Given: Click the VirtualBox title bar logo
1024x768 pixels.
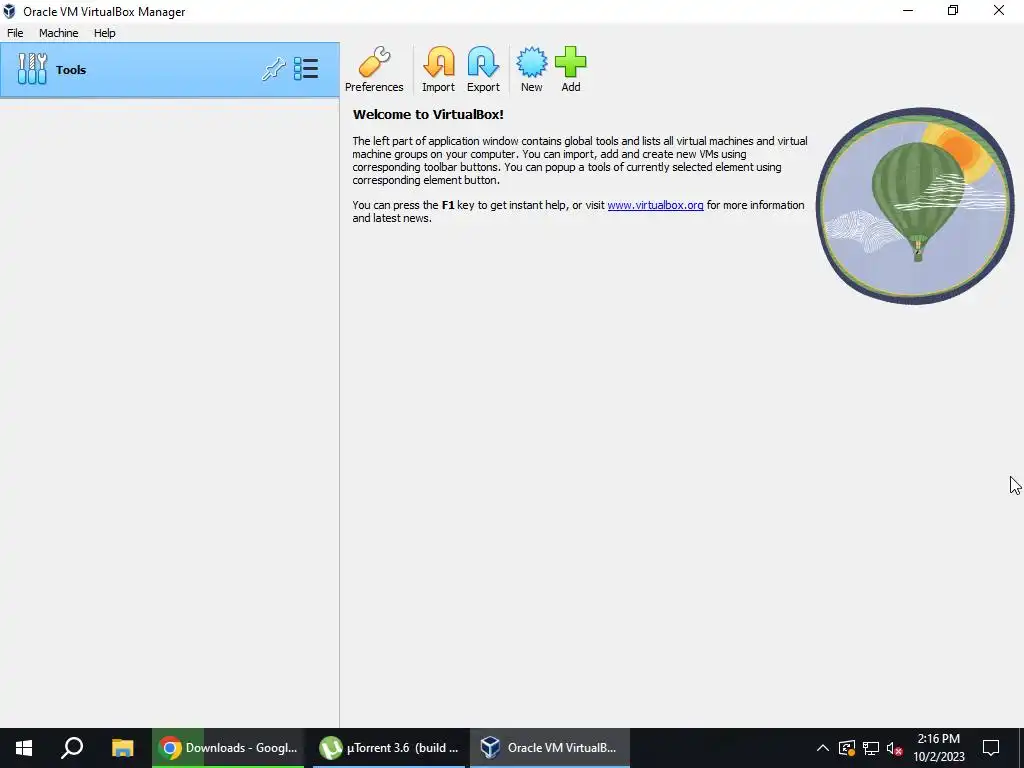Looking at the screenshot, I should [x=9, y=11].
